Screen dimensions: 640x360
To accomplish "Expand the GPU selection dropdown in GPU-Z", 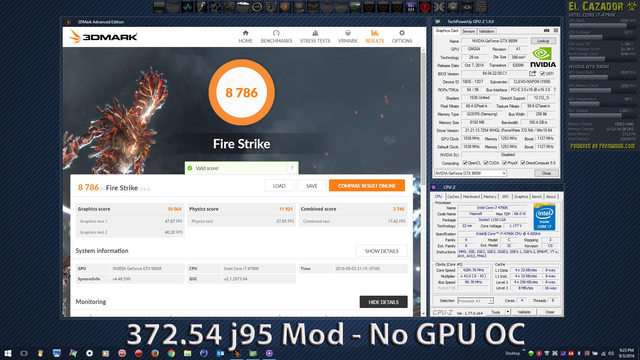I will click(470, 173).
